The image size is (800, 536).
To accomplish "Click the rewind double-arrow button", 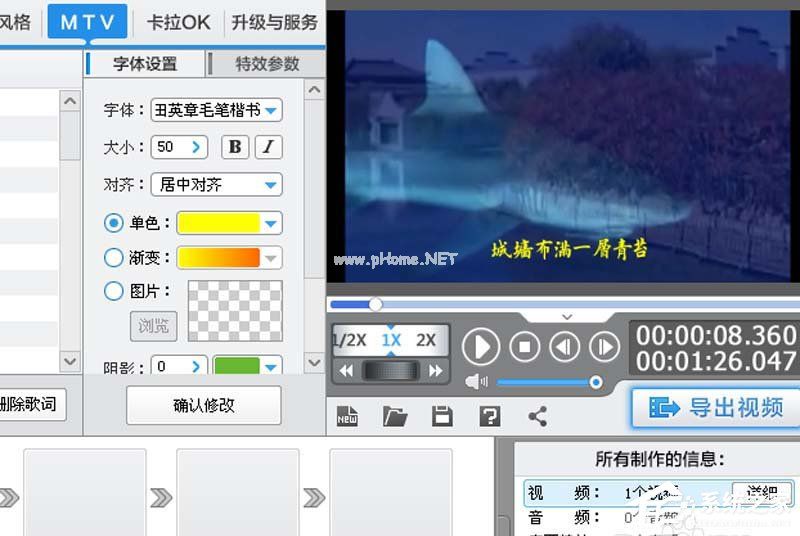I will point(346,370).
